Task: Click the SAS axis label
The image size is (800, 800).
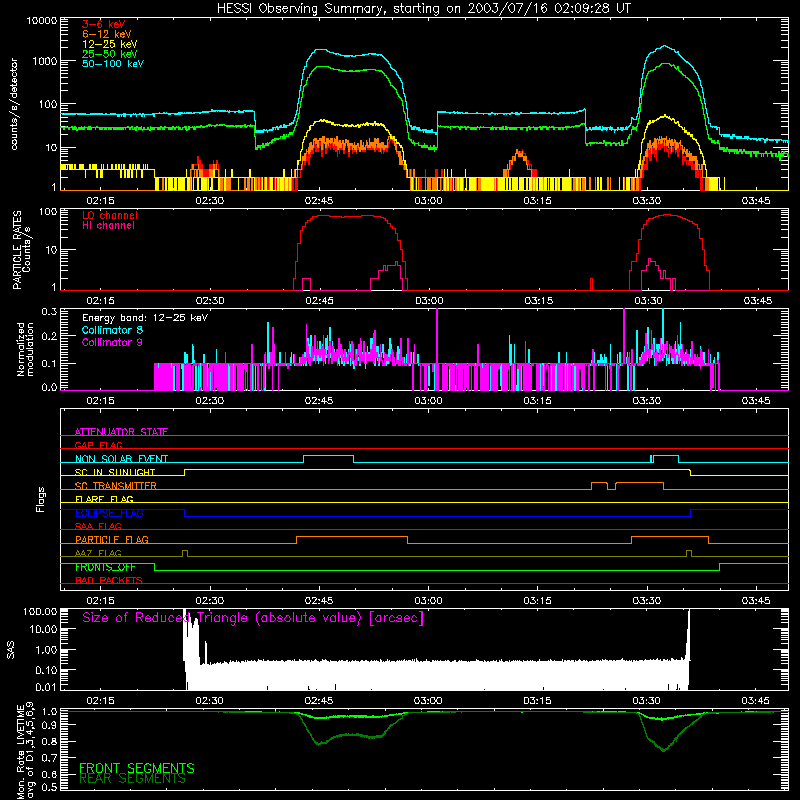Action: pyautogui.click(x=11, y=649)
